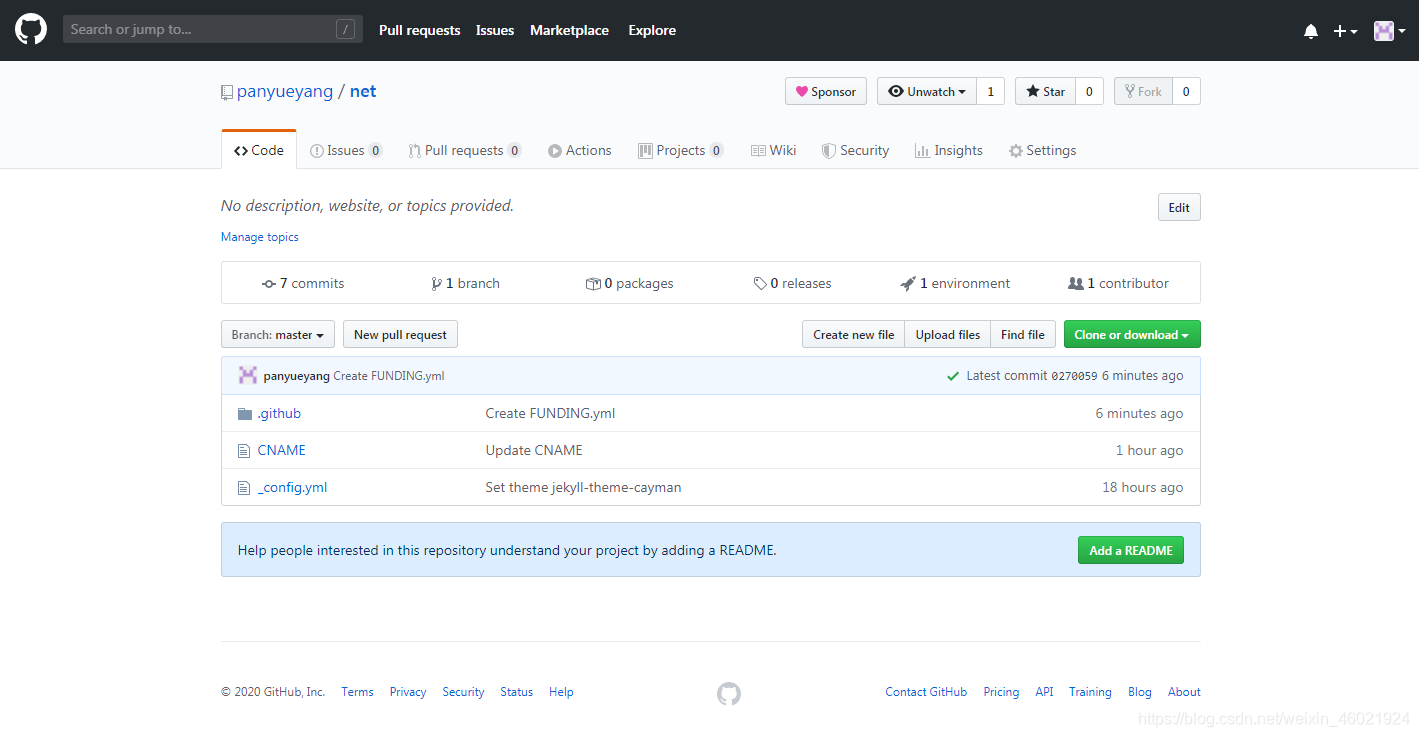Click the .github folder icon
1419x737 pixels.
[245, 413]
